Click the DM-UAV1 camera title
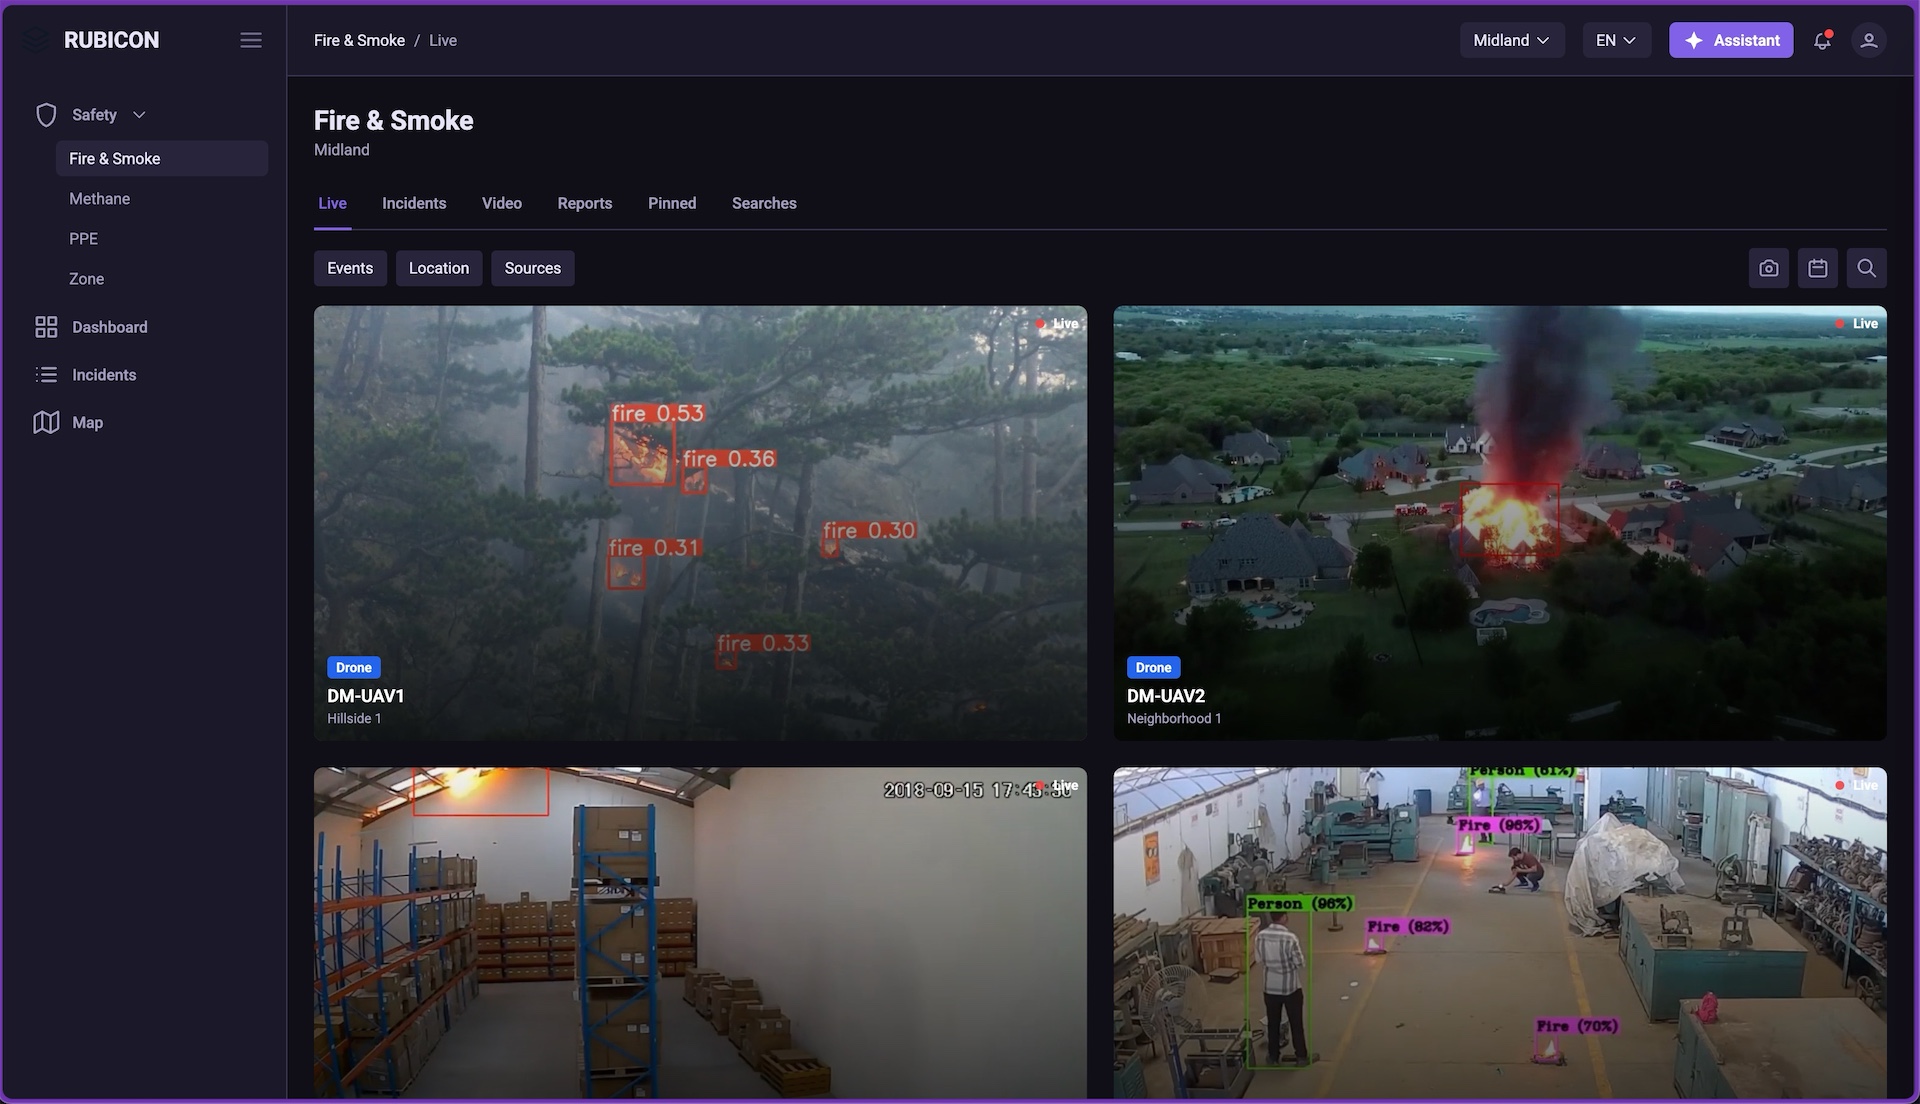 tap(366, 696)
